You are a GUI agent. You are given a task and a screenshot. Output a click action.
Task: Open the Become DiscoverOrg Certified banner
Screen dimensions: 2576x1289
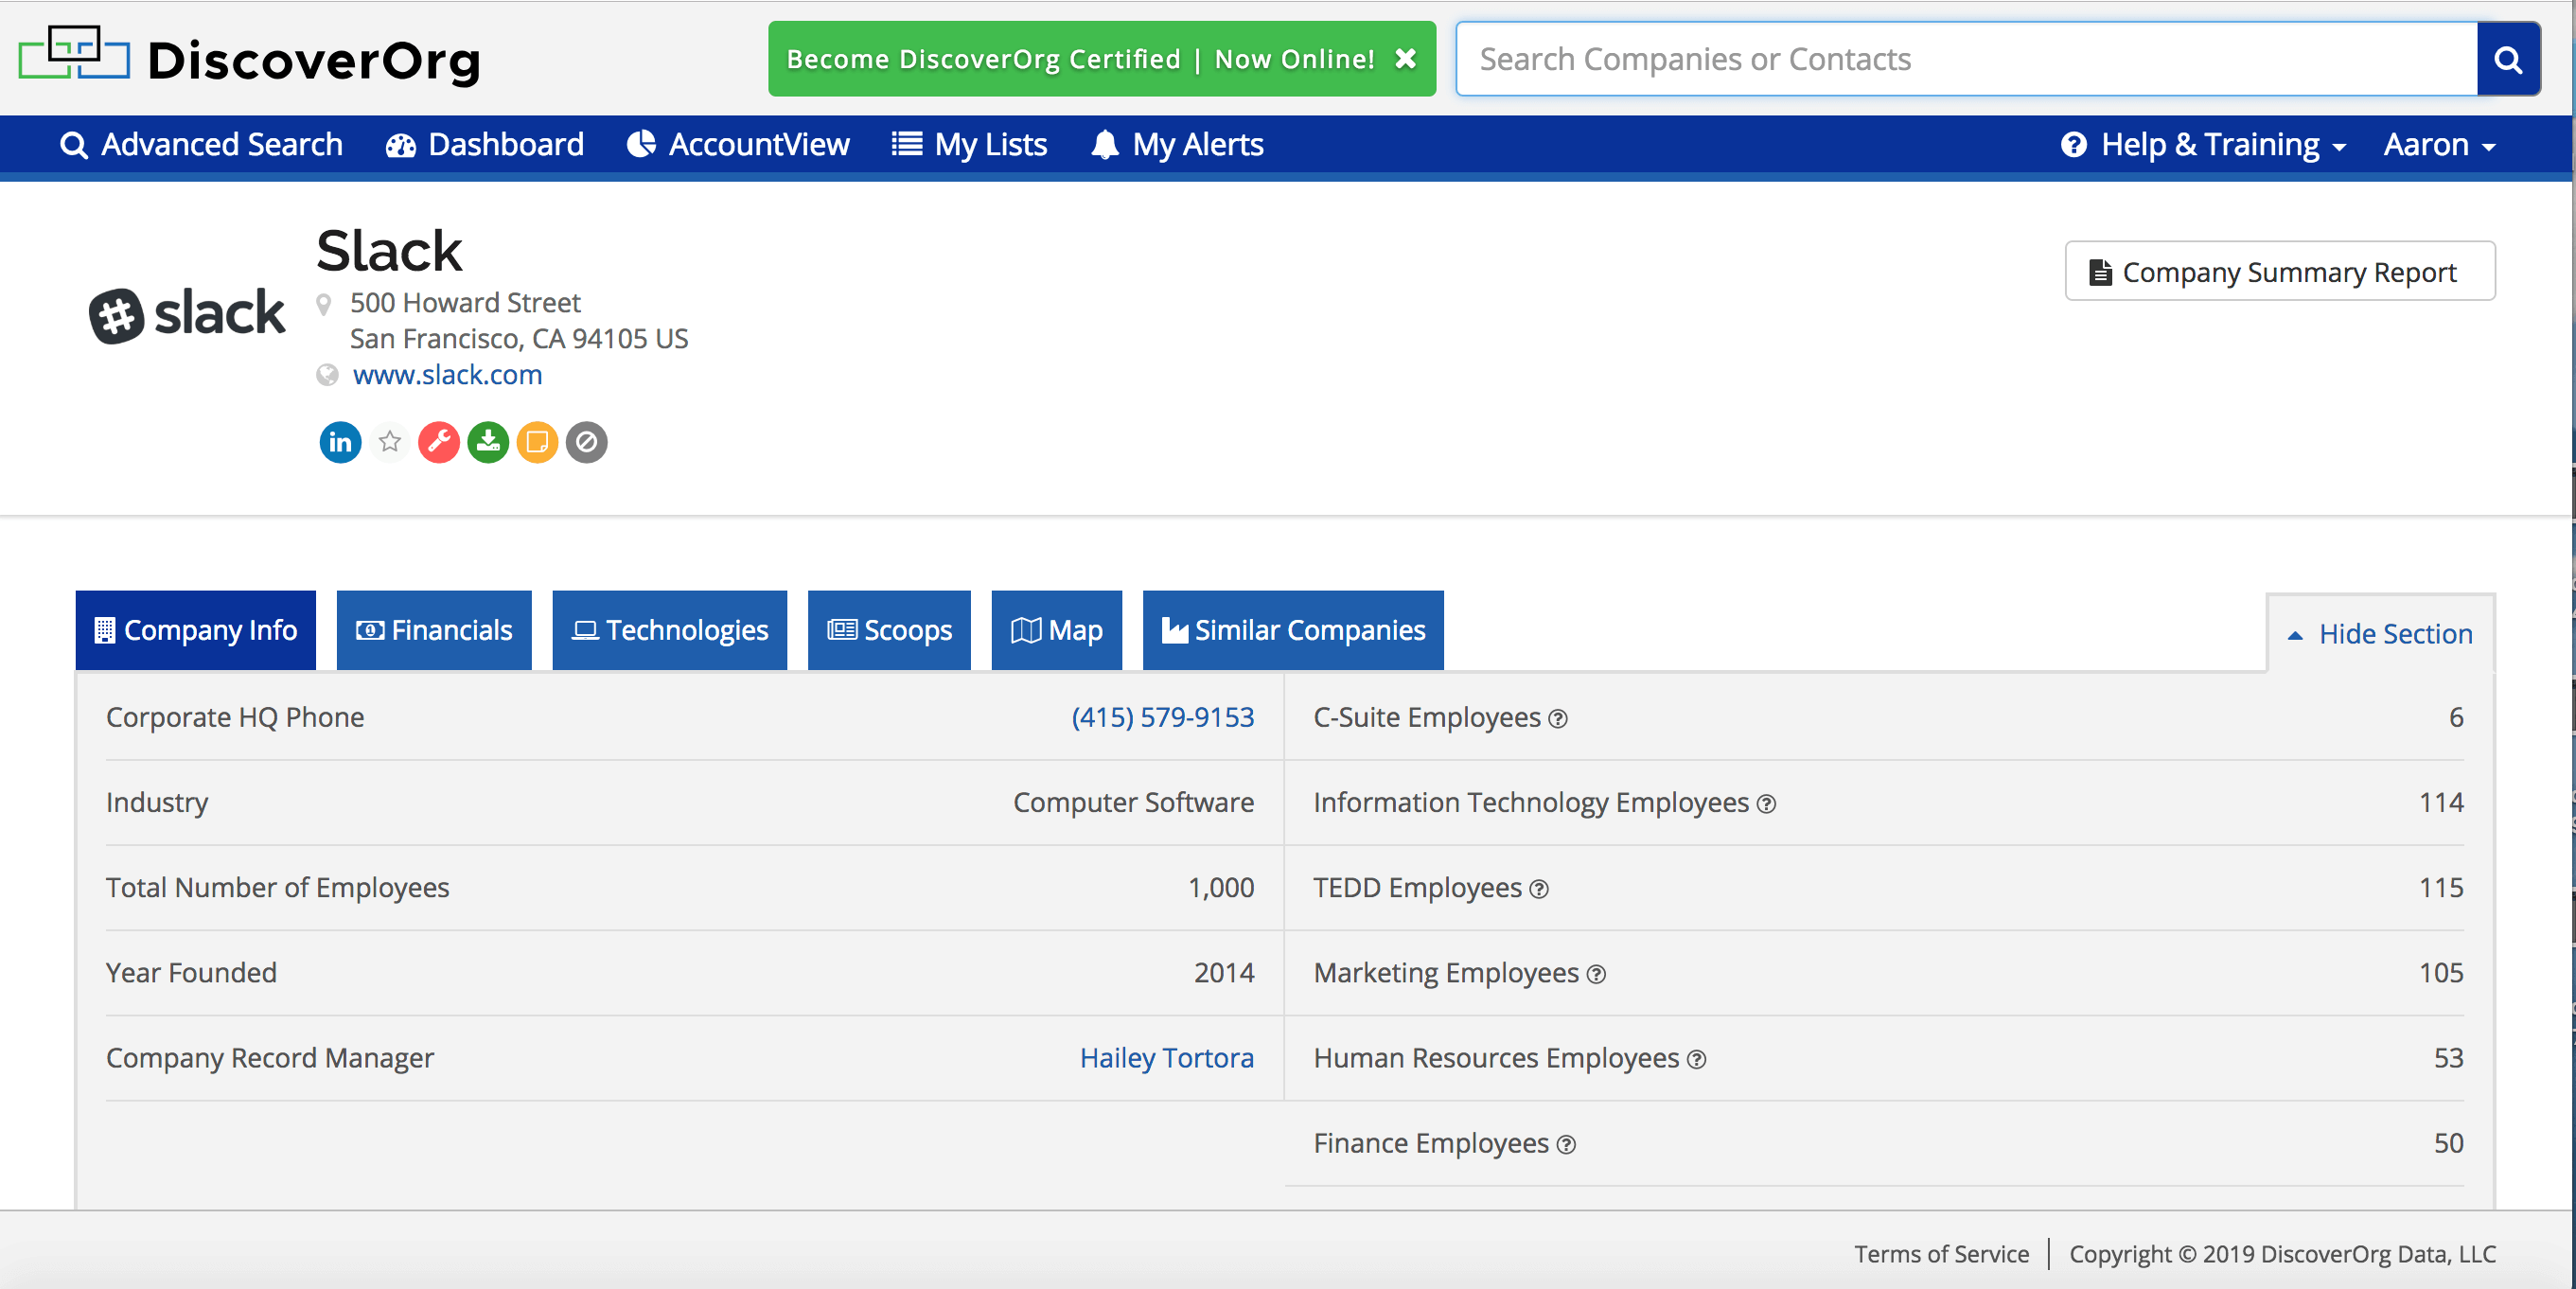click(x=1080, y=59)
